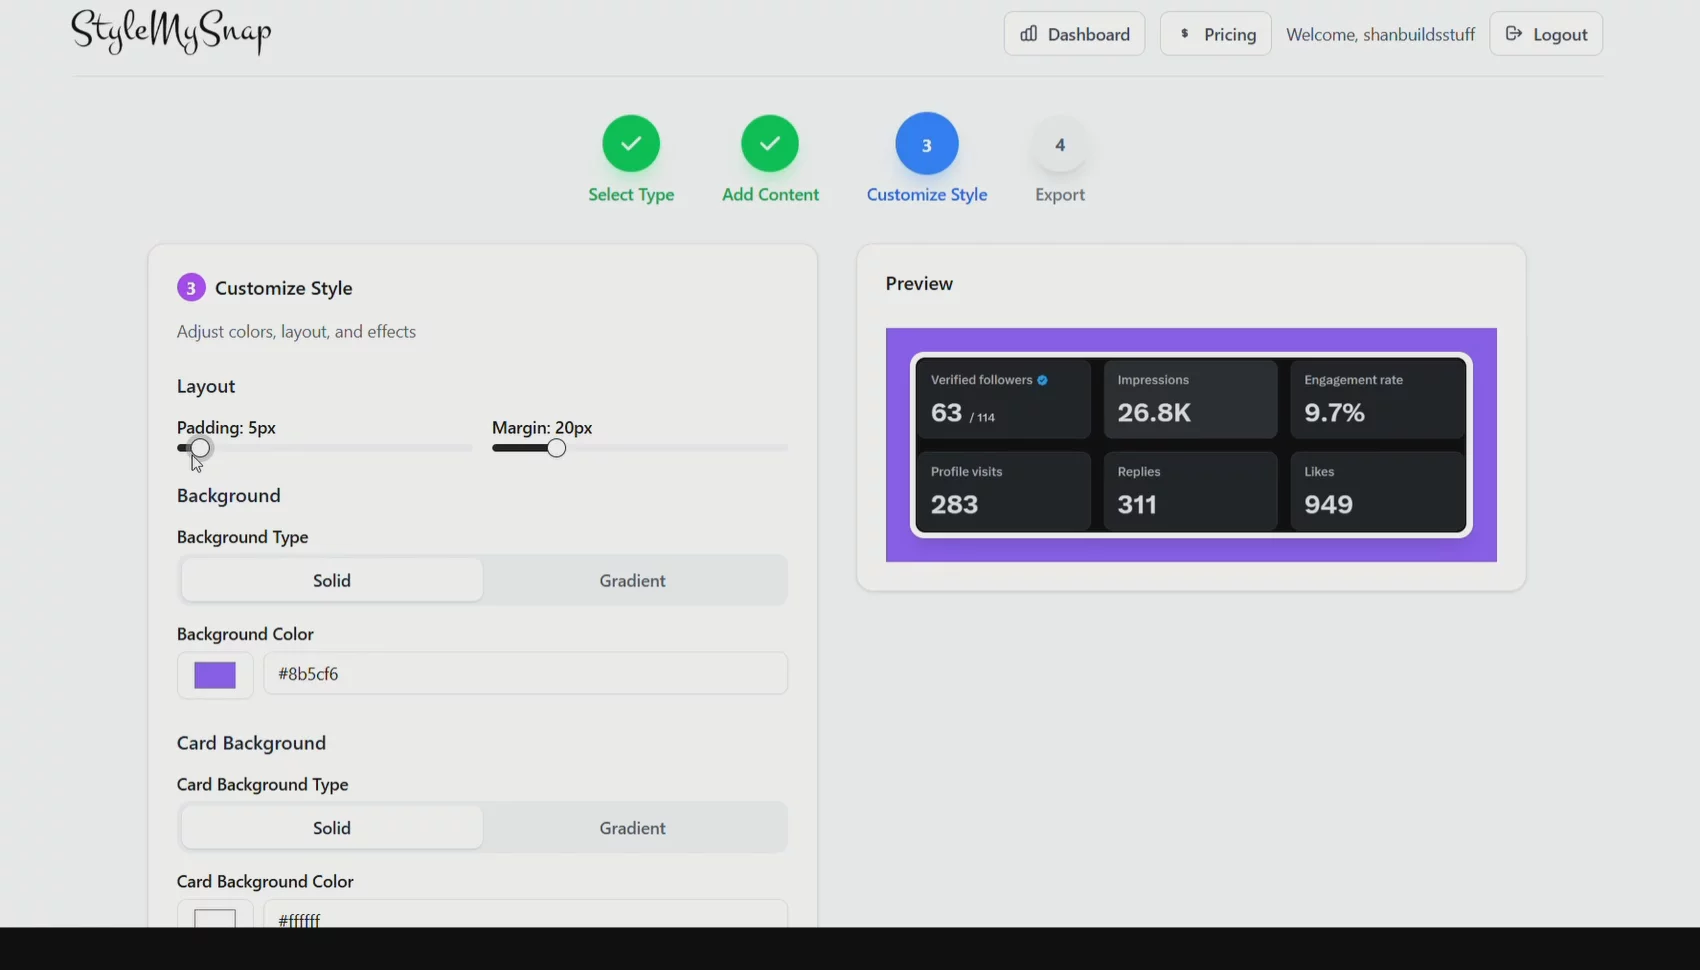Return to the Add Content step
Viewport: 1700px width, 970px height.
coord(769,144)
